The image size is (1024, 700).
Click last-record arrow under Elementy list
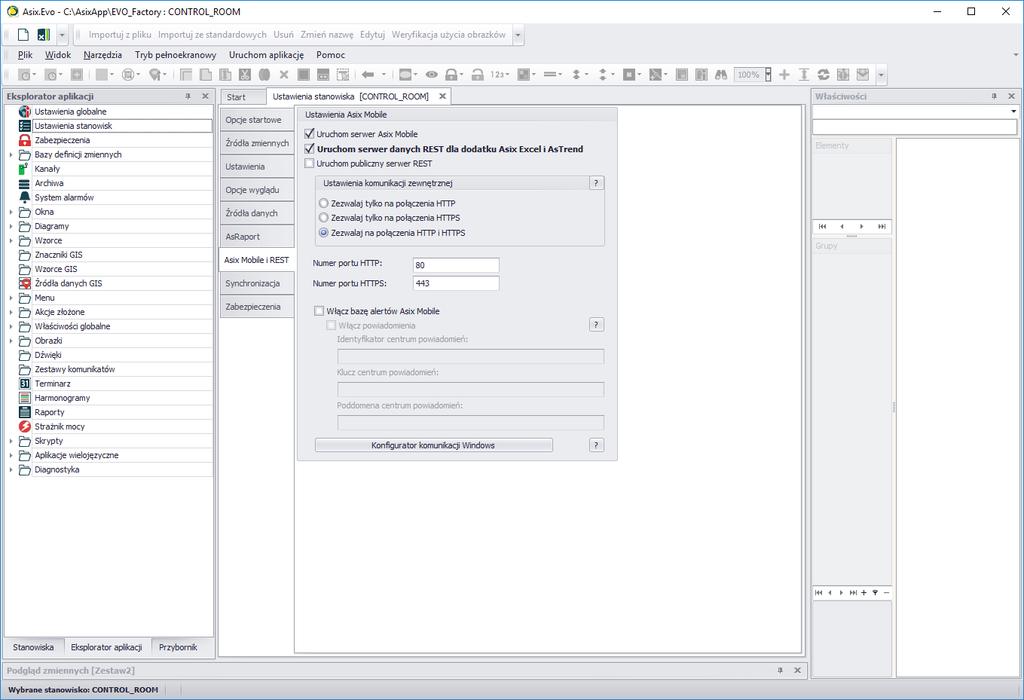(x=882, y=226)
